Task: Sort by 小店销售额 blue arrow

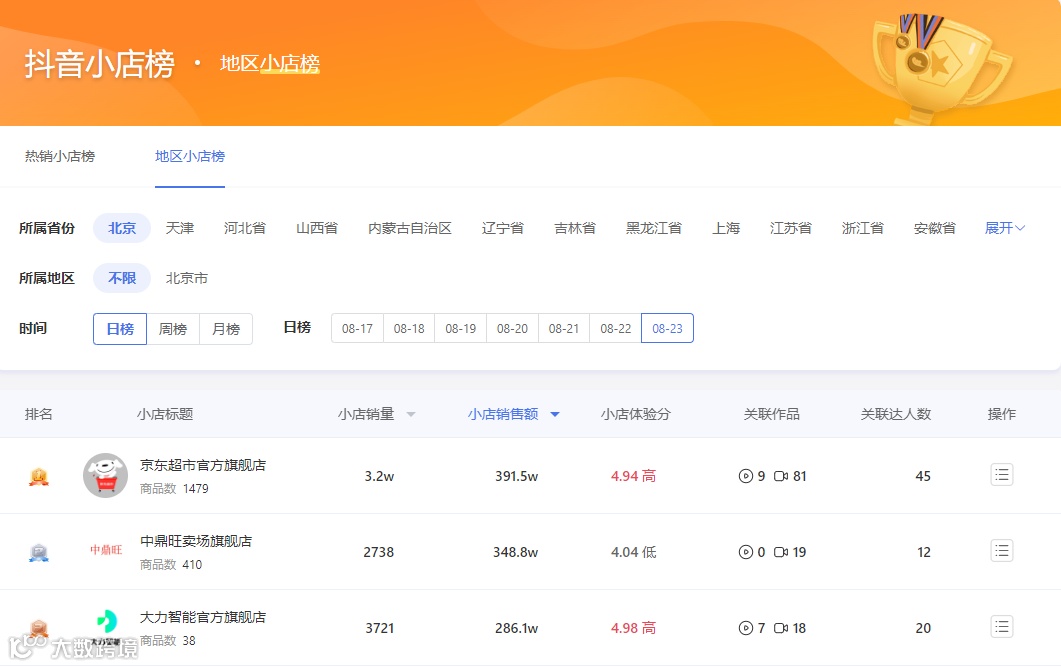Action: click(x=555, y=415)
